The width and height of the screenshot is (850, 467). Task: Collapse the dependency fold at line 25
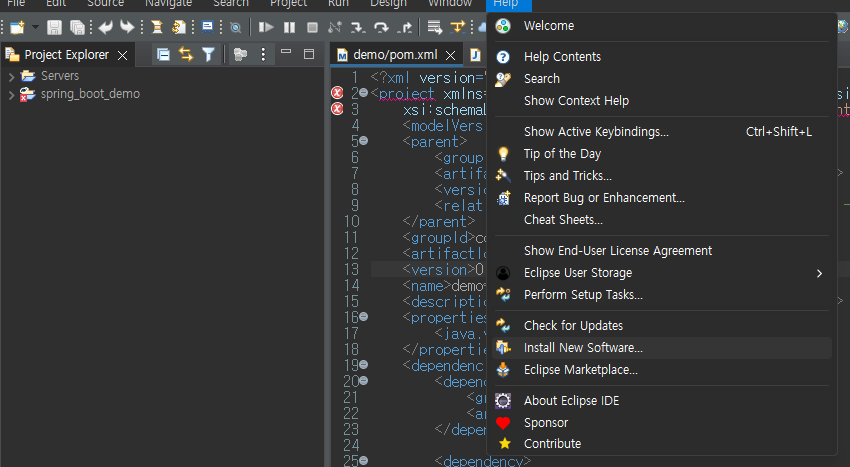(x=364, y=460)
